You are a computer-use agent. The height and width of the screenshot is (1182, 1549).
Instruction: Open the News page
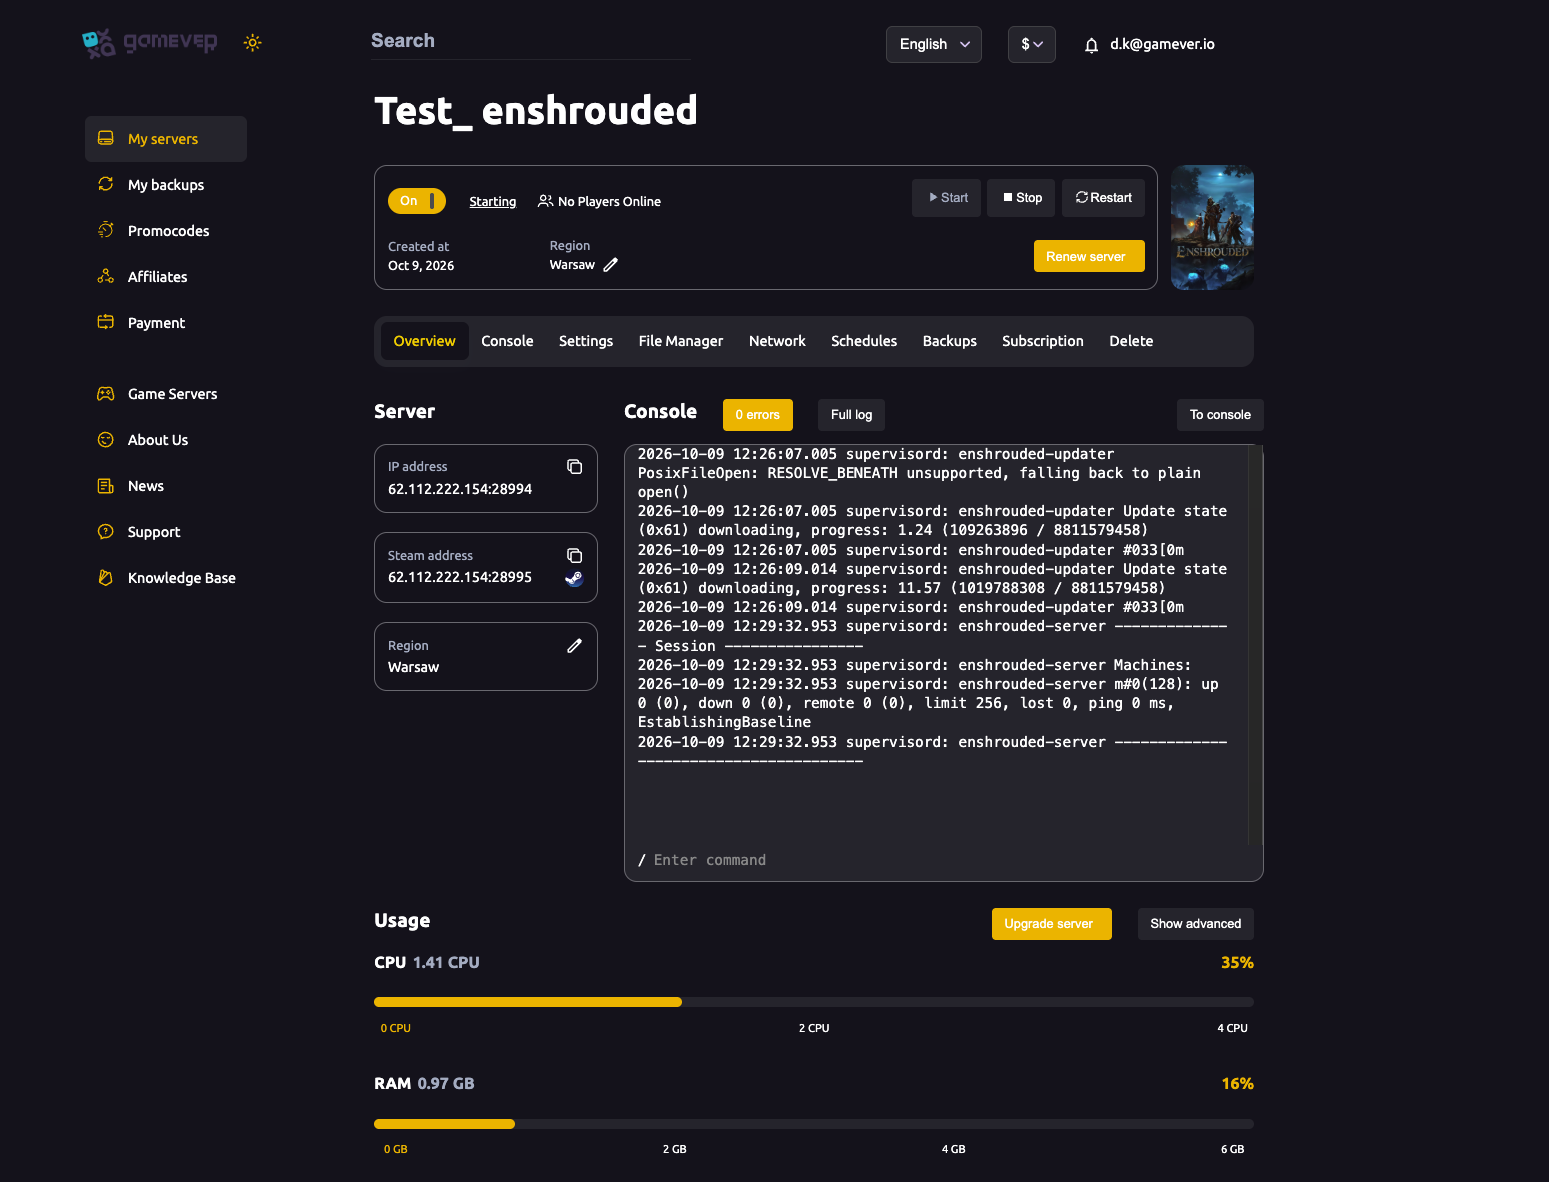tap(166, 486)
